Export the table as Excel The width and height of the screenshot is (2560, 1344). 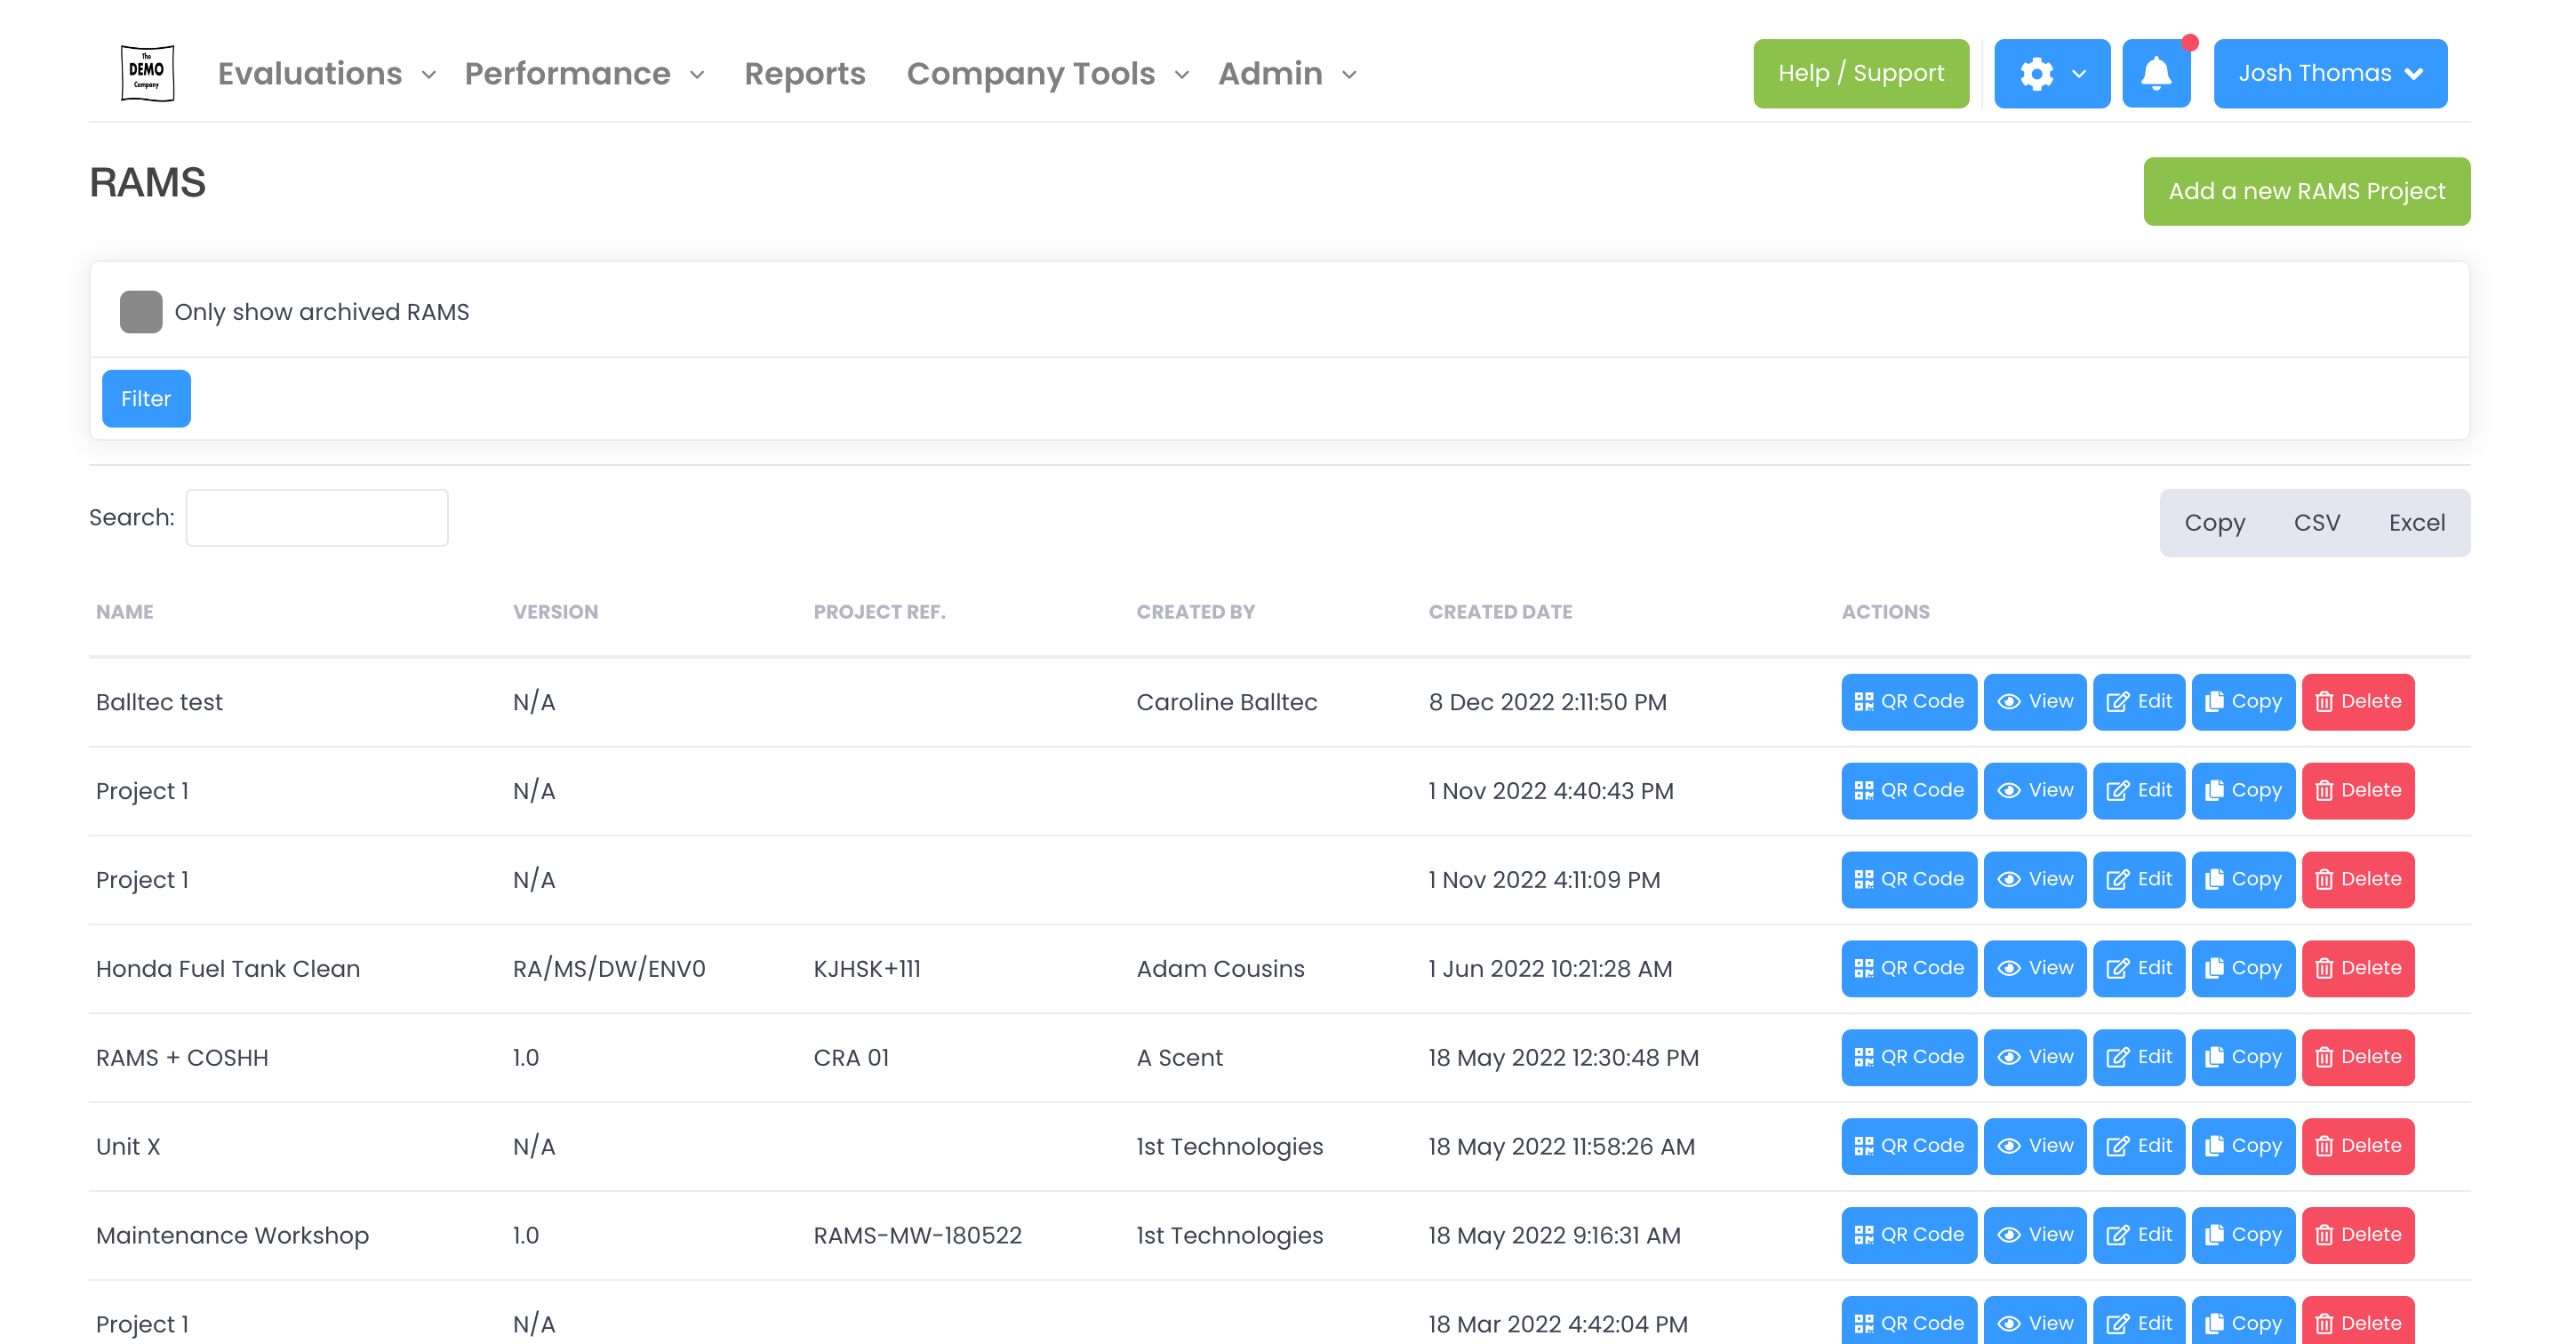tap(2415, 523)
